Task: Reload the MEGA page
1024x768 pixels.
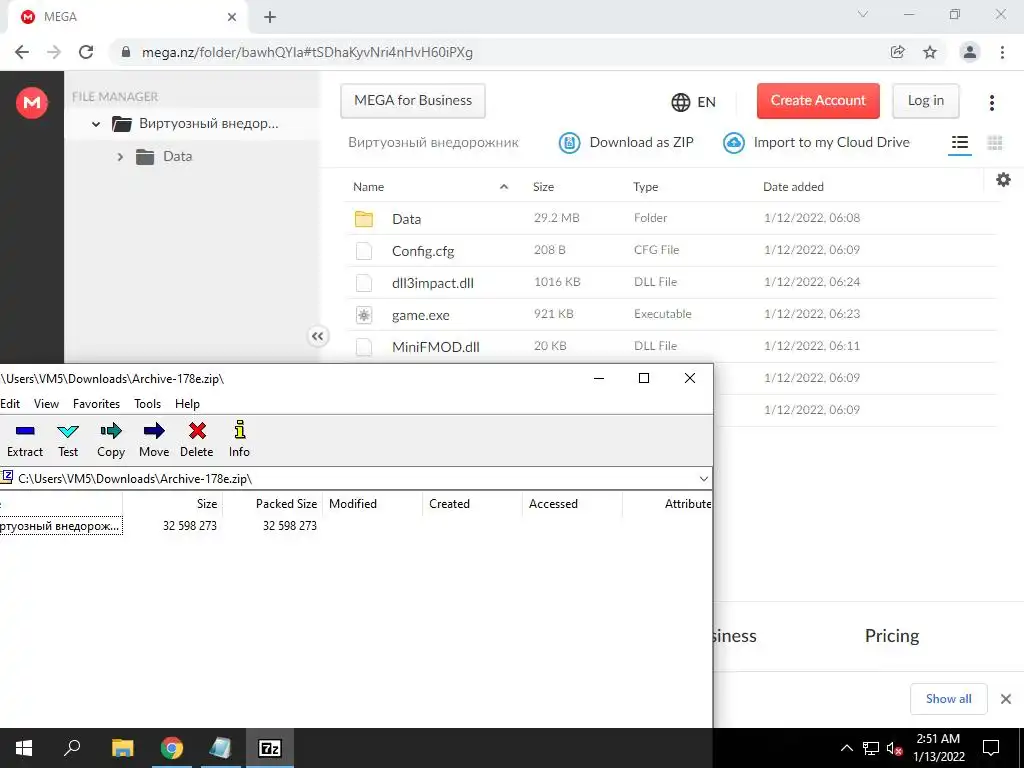Action: [x=86, y=52]
